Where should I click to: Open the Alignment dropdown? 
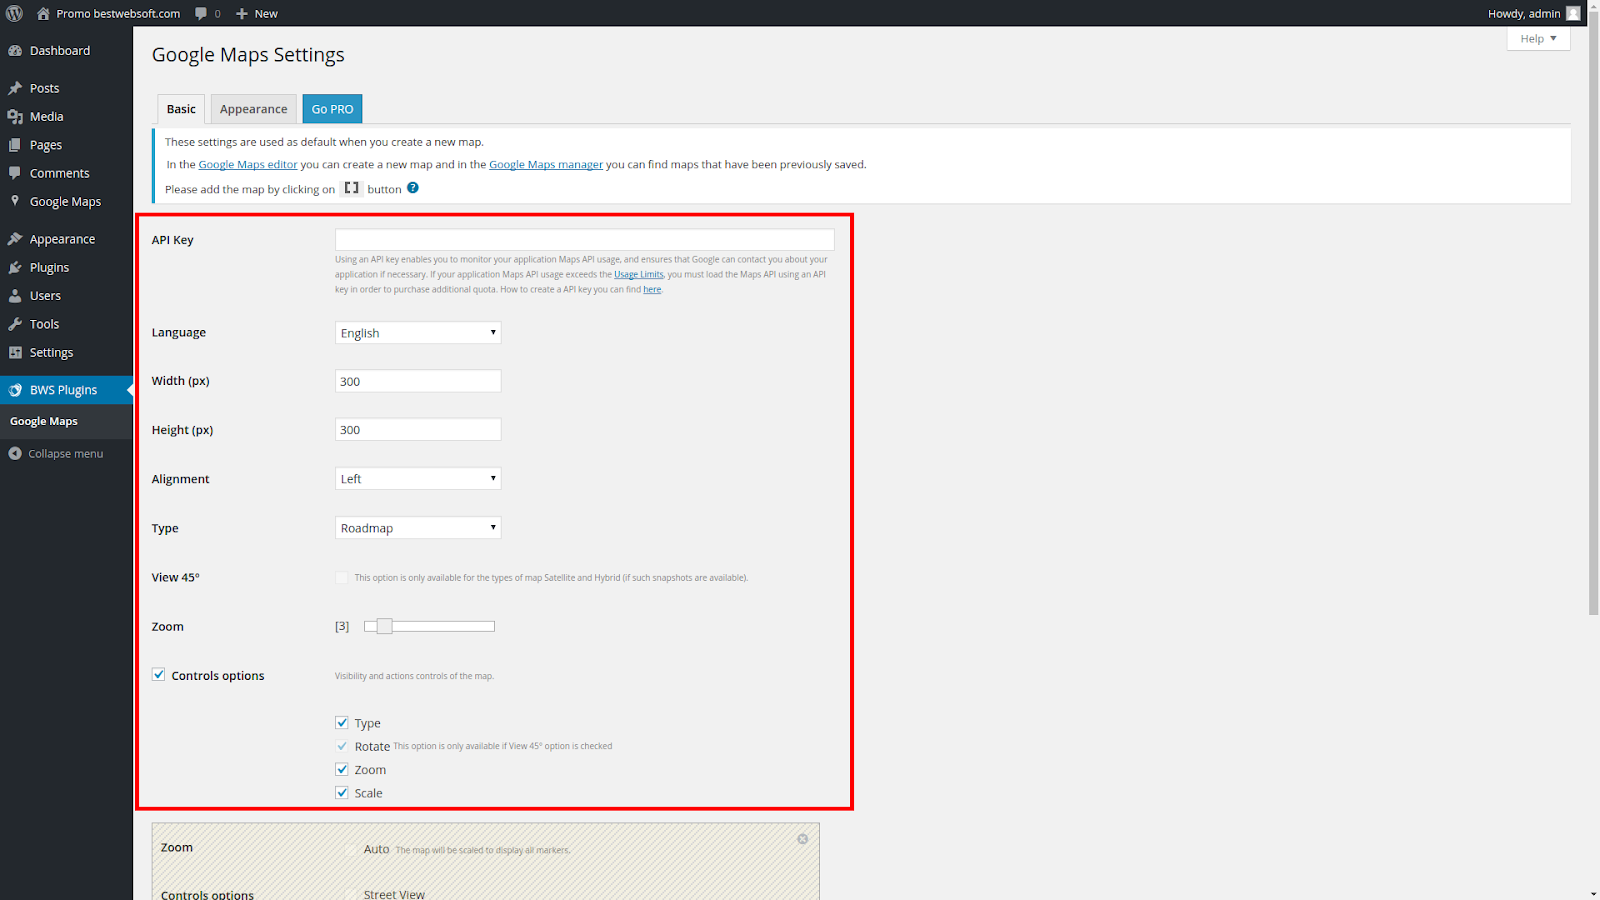[x=418, y=479]
